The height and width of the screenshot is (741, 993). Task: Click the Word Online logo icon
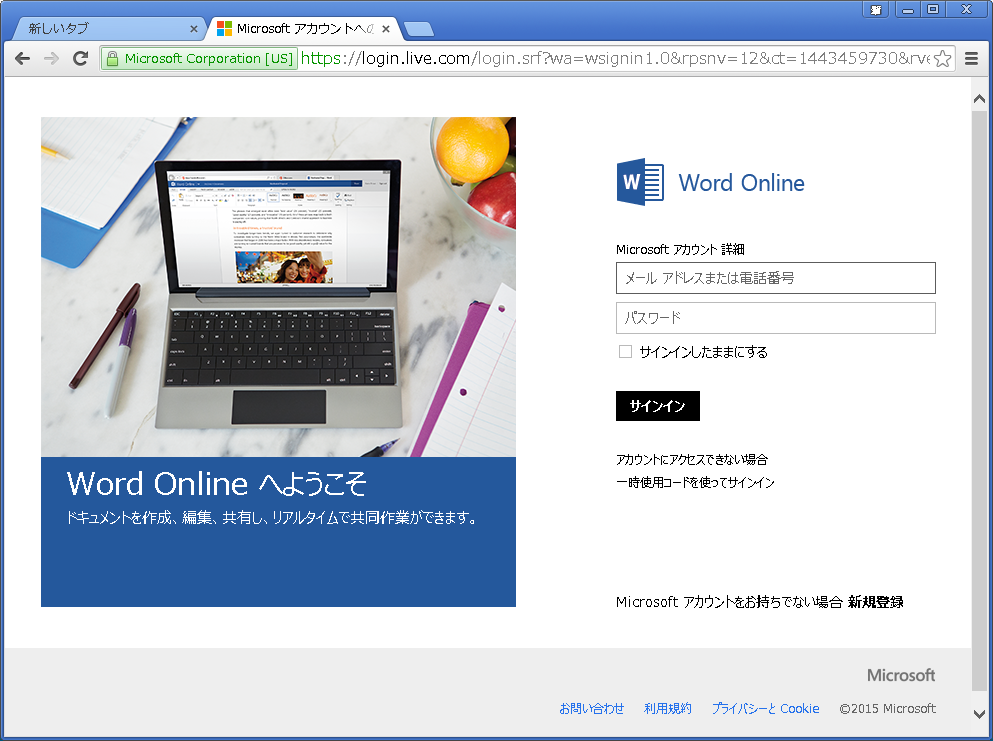640,182
